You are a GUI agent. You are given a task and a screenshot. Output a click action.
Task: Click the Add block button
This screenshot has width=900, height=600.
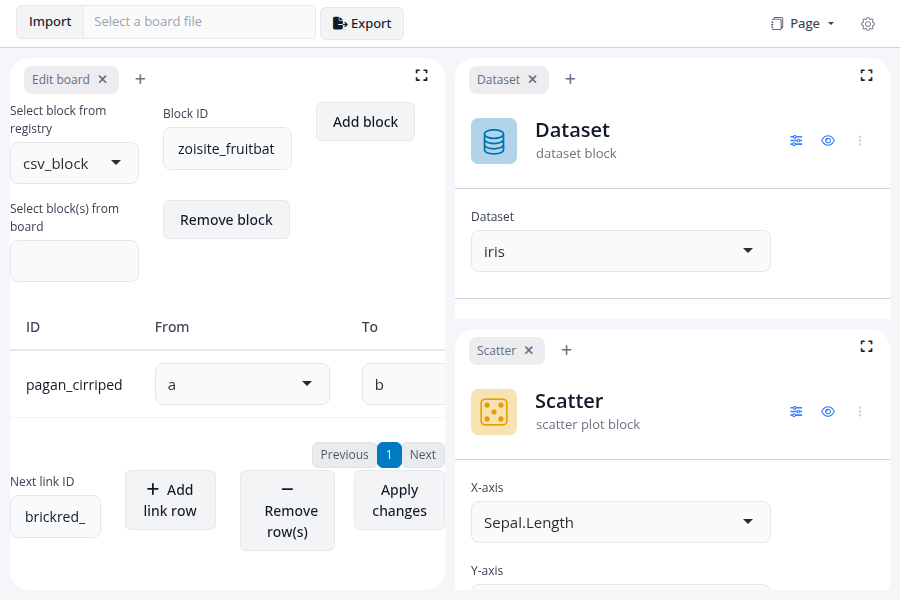coord(365,122)
